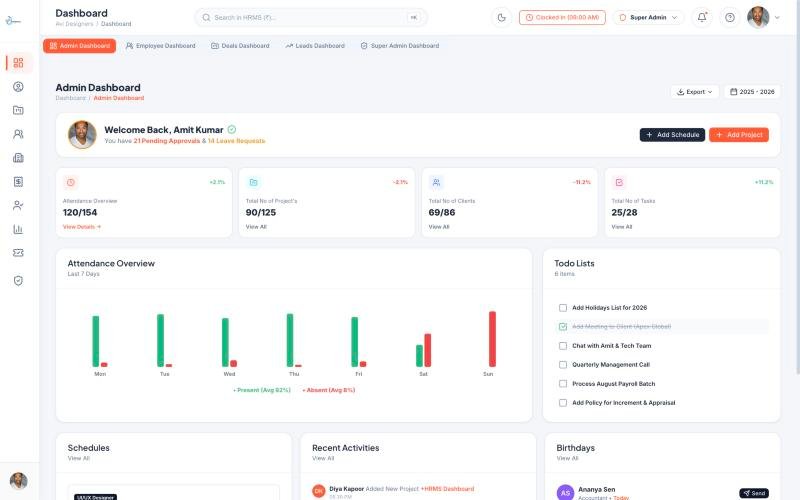The height and width of the screenshot is (500, 800).
Task: Click the Add Project button
Action: coord(739,135)
